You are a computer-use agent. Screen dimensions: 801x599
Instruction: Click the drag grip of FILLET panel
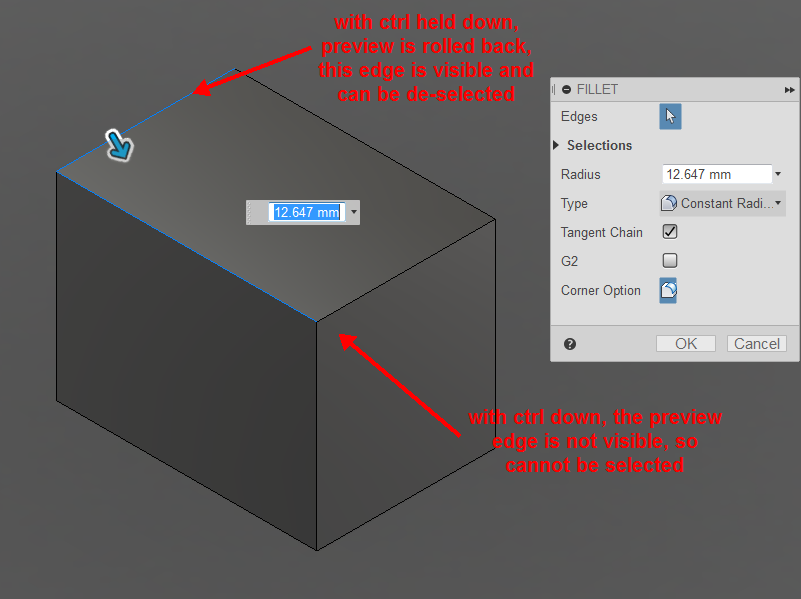(x=553, y=90)
